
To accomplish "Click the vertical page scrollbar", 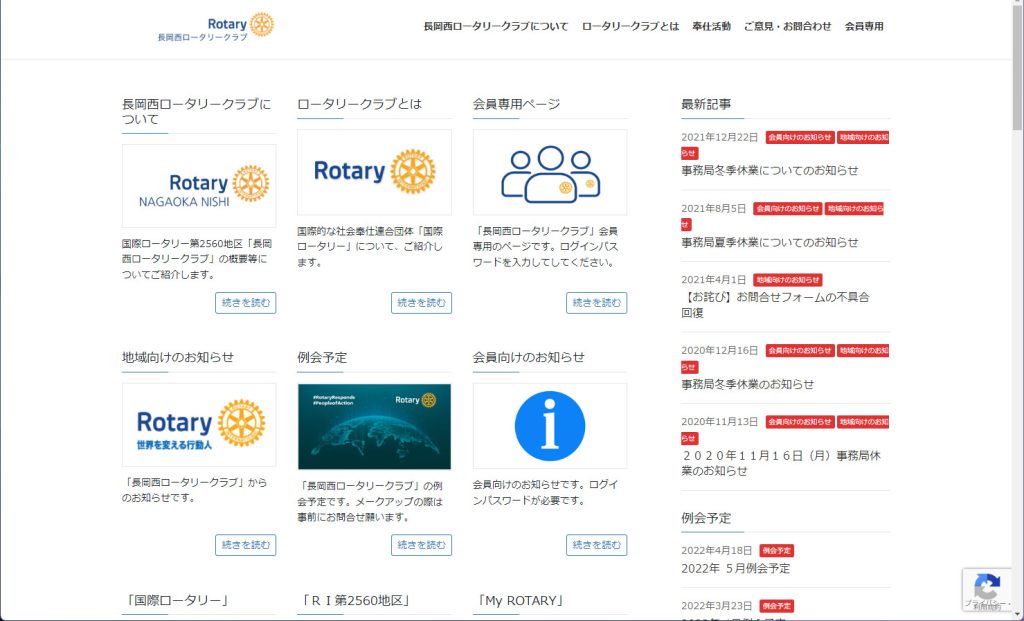I will [x=1017, y=300].
